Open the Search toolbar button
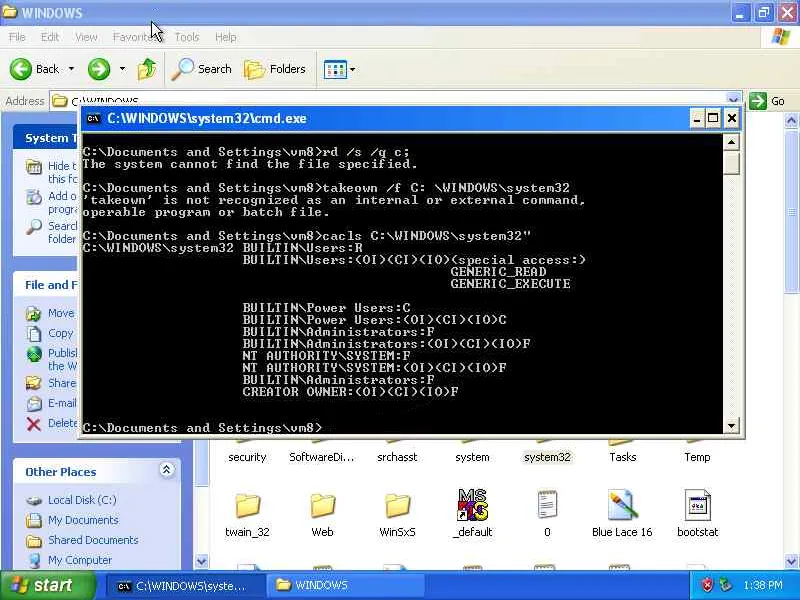 click(x=202, y=69)
